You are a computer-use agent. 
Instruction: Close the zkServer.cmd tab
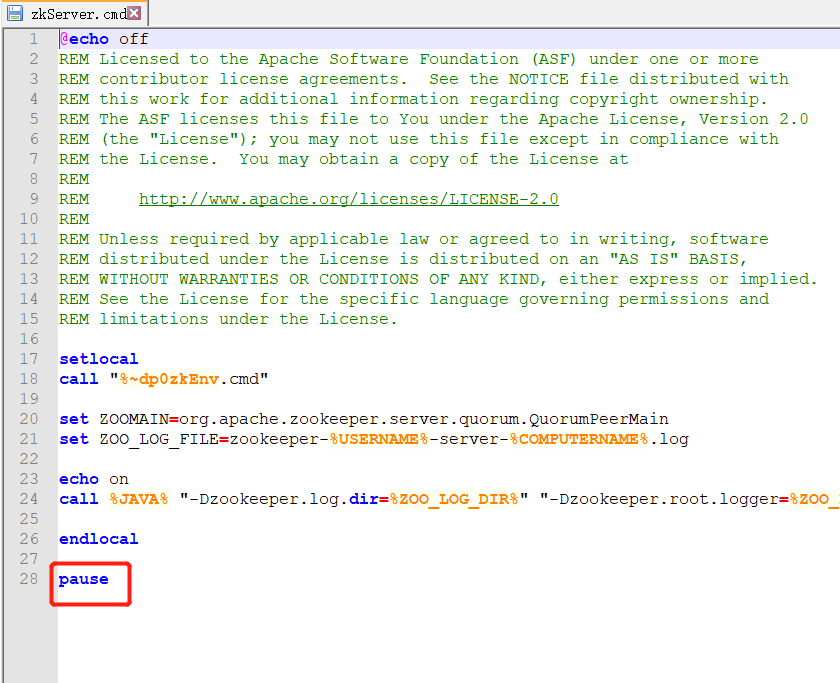[134, 14]
